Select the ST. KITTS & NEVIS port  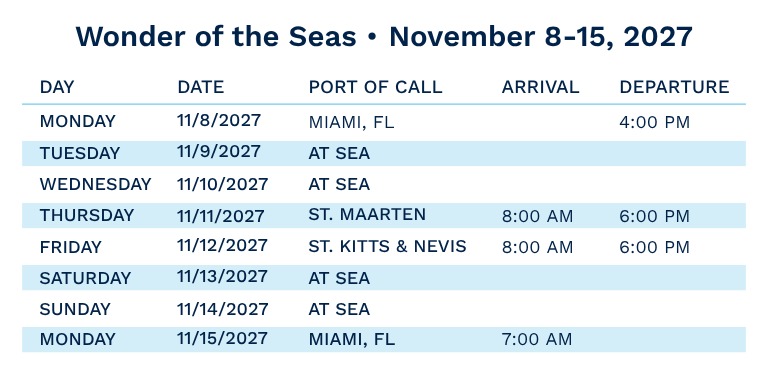coord(387,246)
